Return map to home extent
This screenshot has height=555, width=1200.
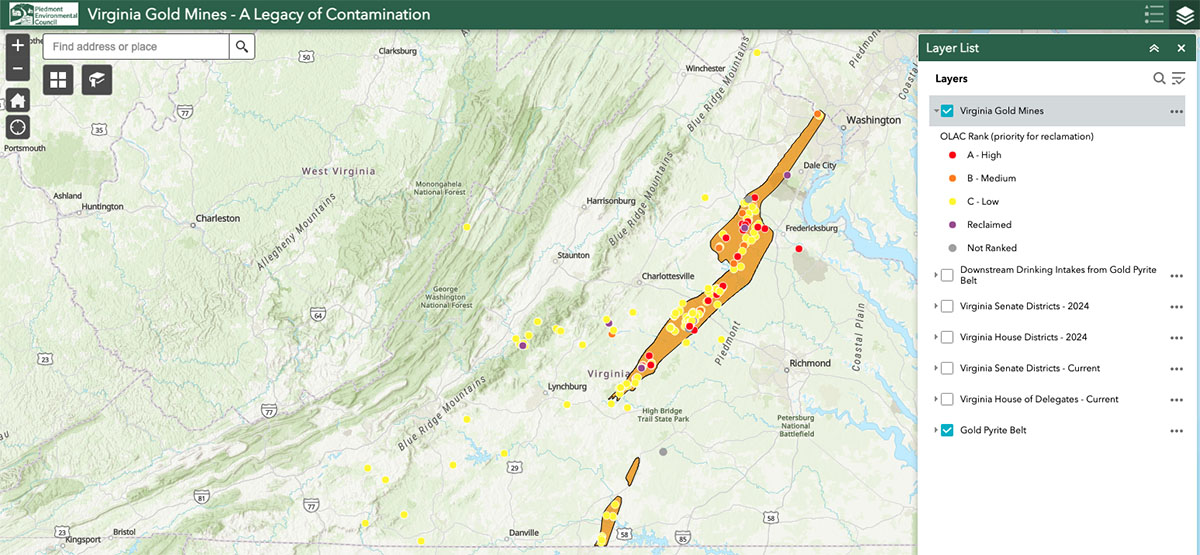[18, 100]
